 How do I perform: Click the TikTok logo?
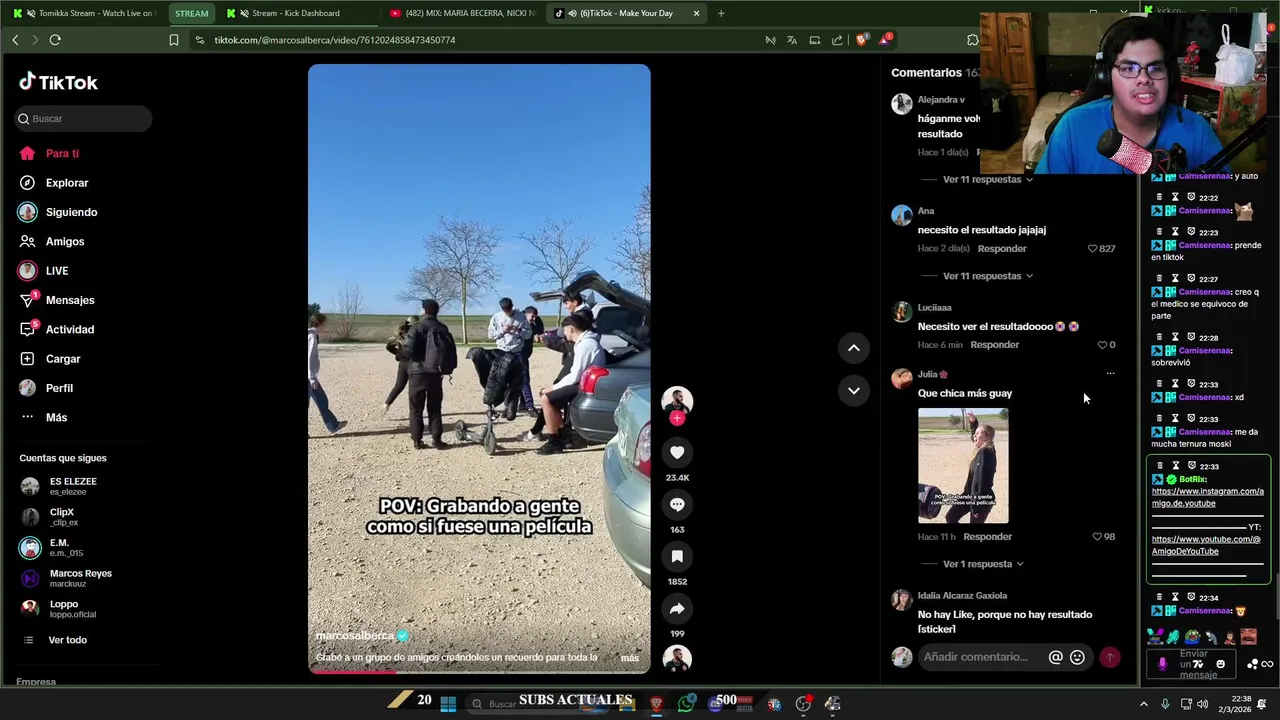58,82
